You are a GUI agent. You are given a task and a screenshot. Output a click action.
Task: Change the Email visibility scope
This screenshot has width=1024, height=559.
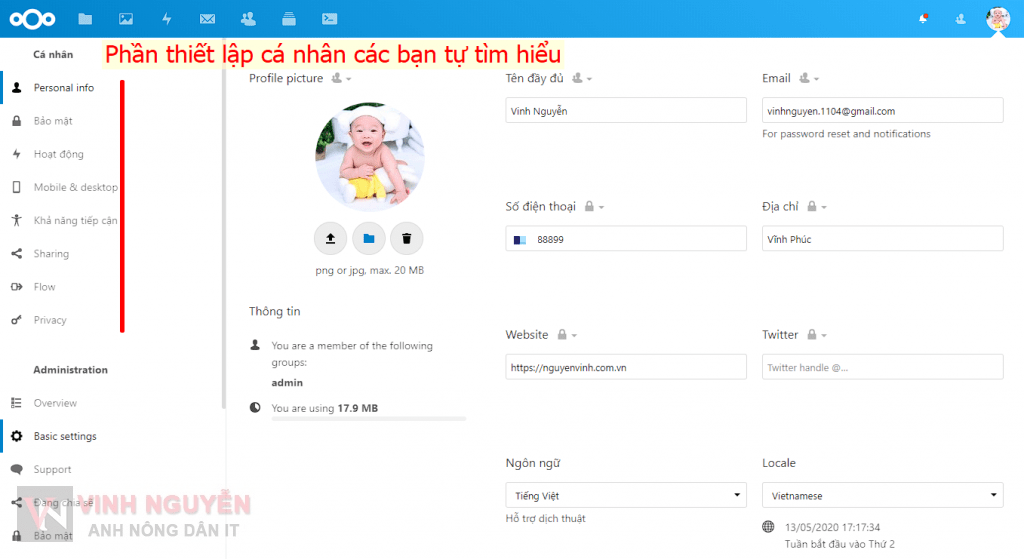point(810,79)
